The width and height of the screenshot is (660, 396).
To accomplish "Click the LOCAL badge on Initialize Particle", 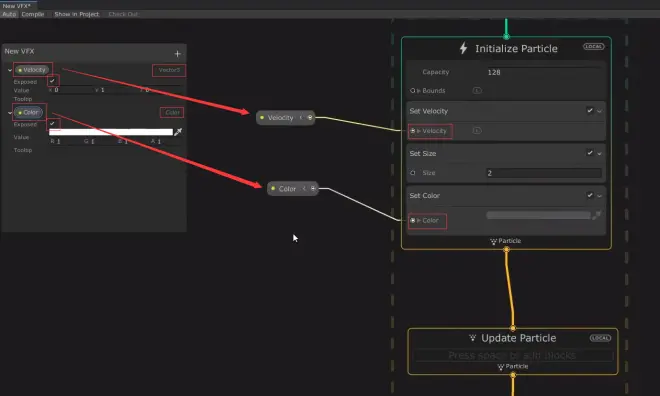I will pos(593,46).
